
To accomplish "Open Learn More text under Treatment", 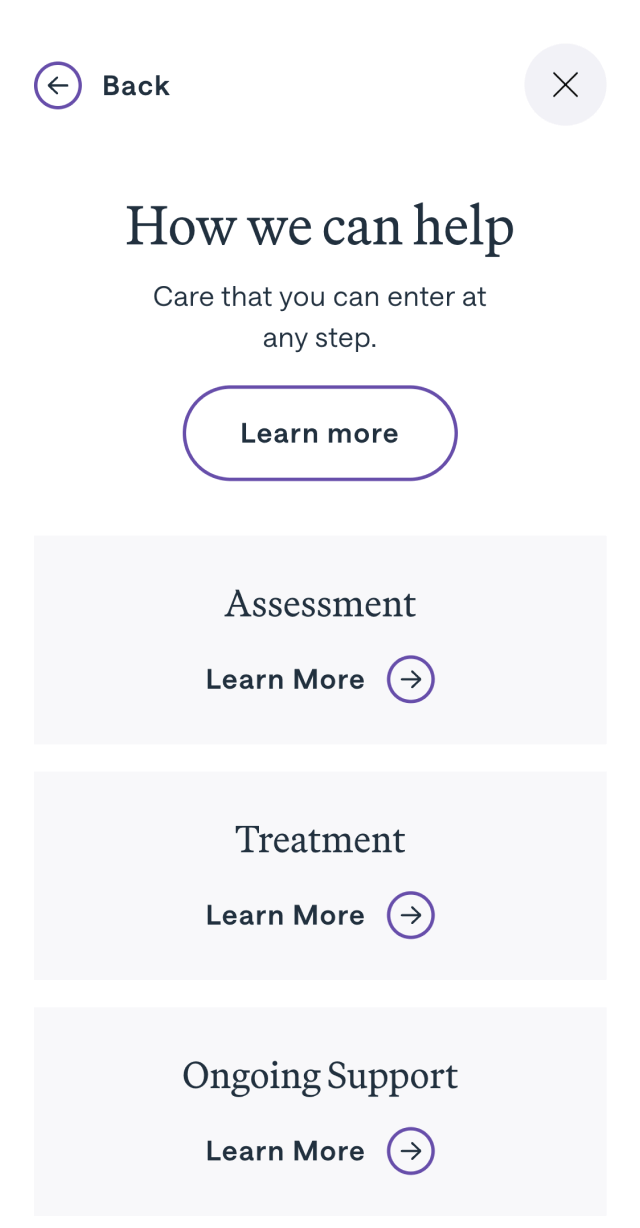I will [285, 915].
